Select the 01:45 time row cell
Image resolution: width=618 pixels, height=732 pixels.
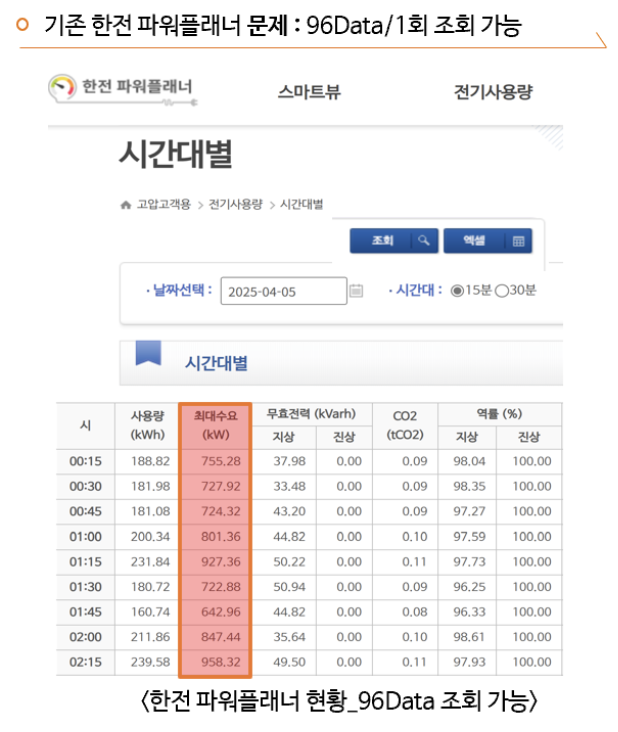pyautogui.click(x=85, y=612)
